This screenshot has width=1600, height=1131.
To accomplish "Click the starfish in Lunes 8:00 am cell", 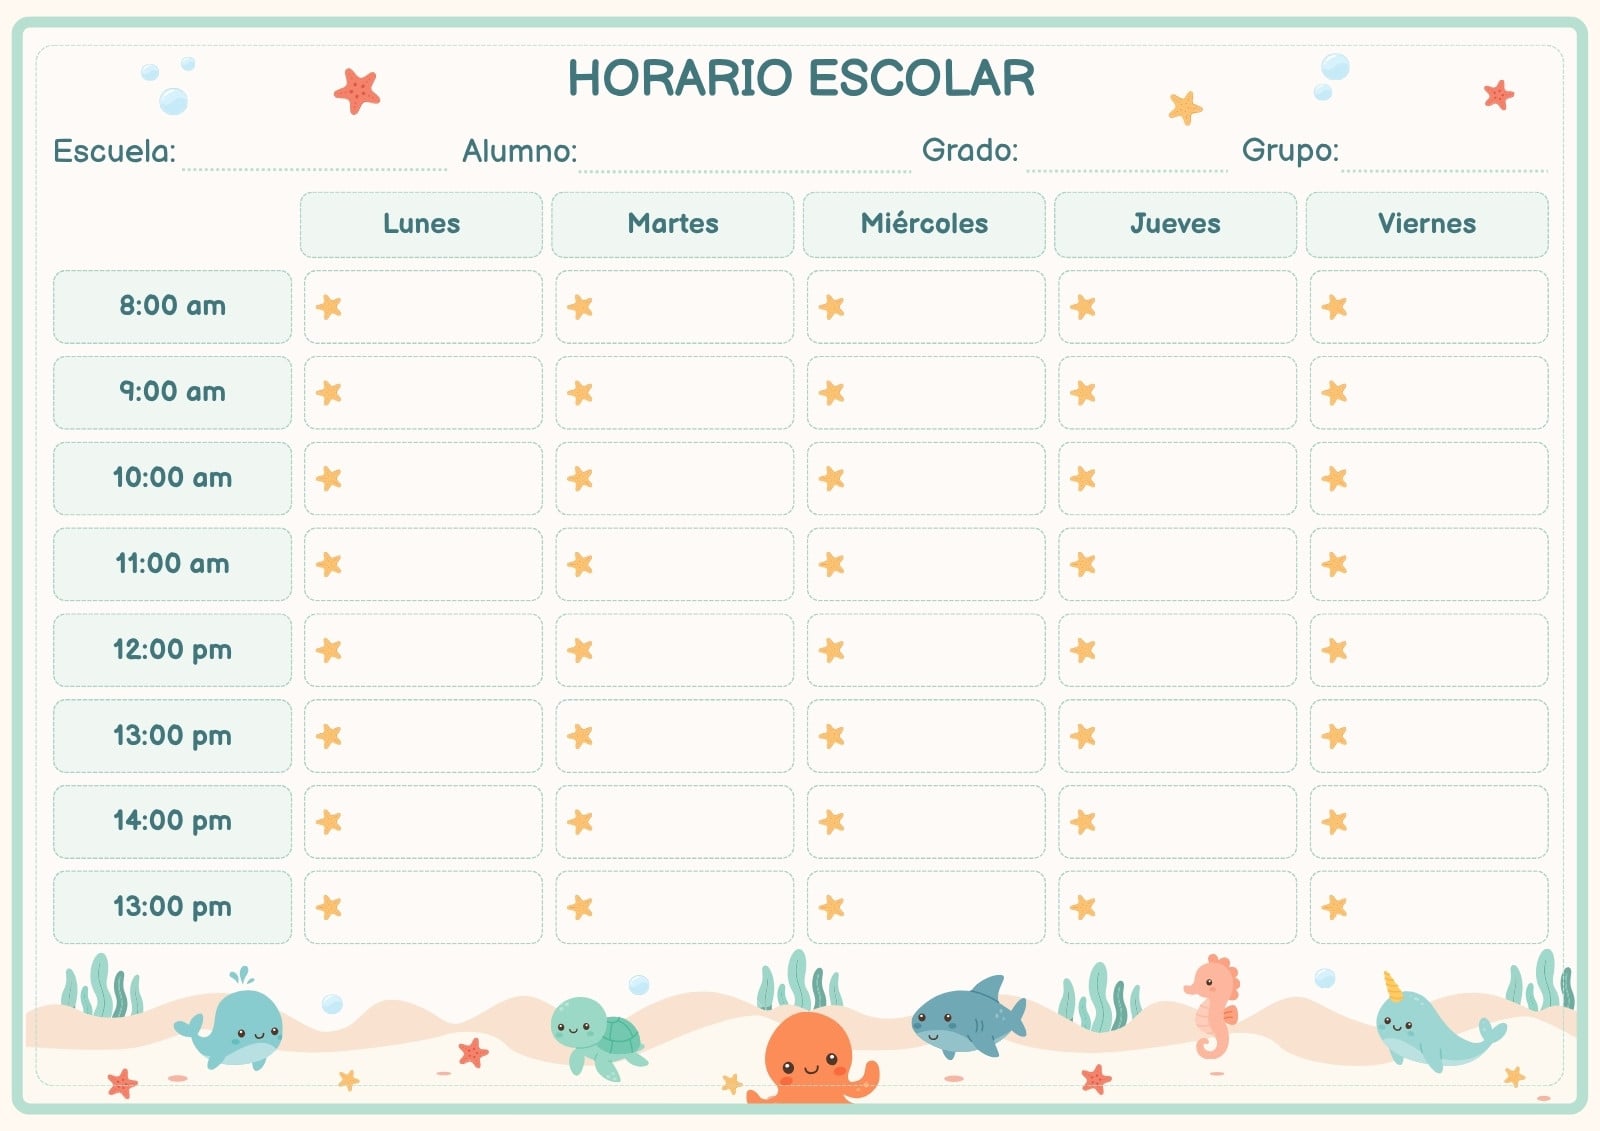I will coord(329,307).
